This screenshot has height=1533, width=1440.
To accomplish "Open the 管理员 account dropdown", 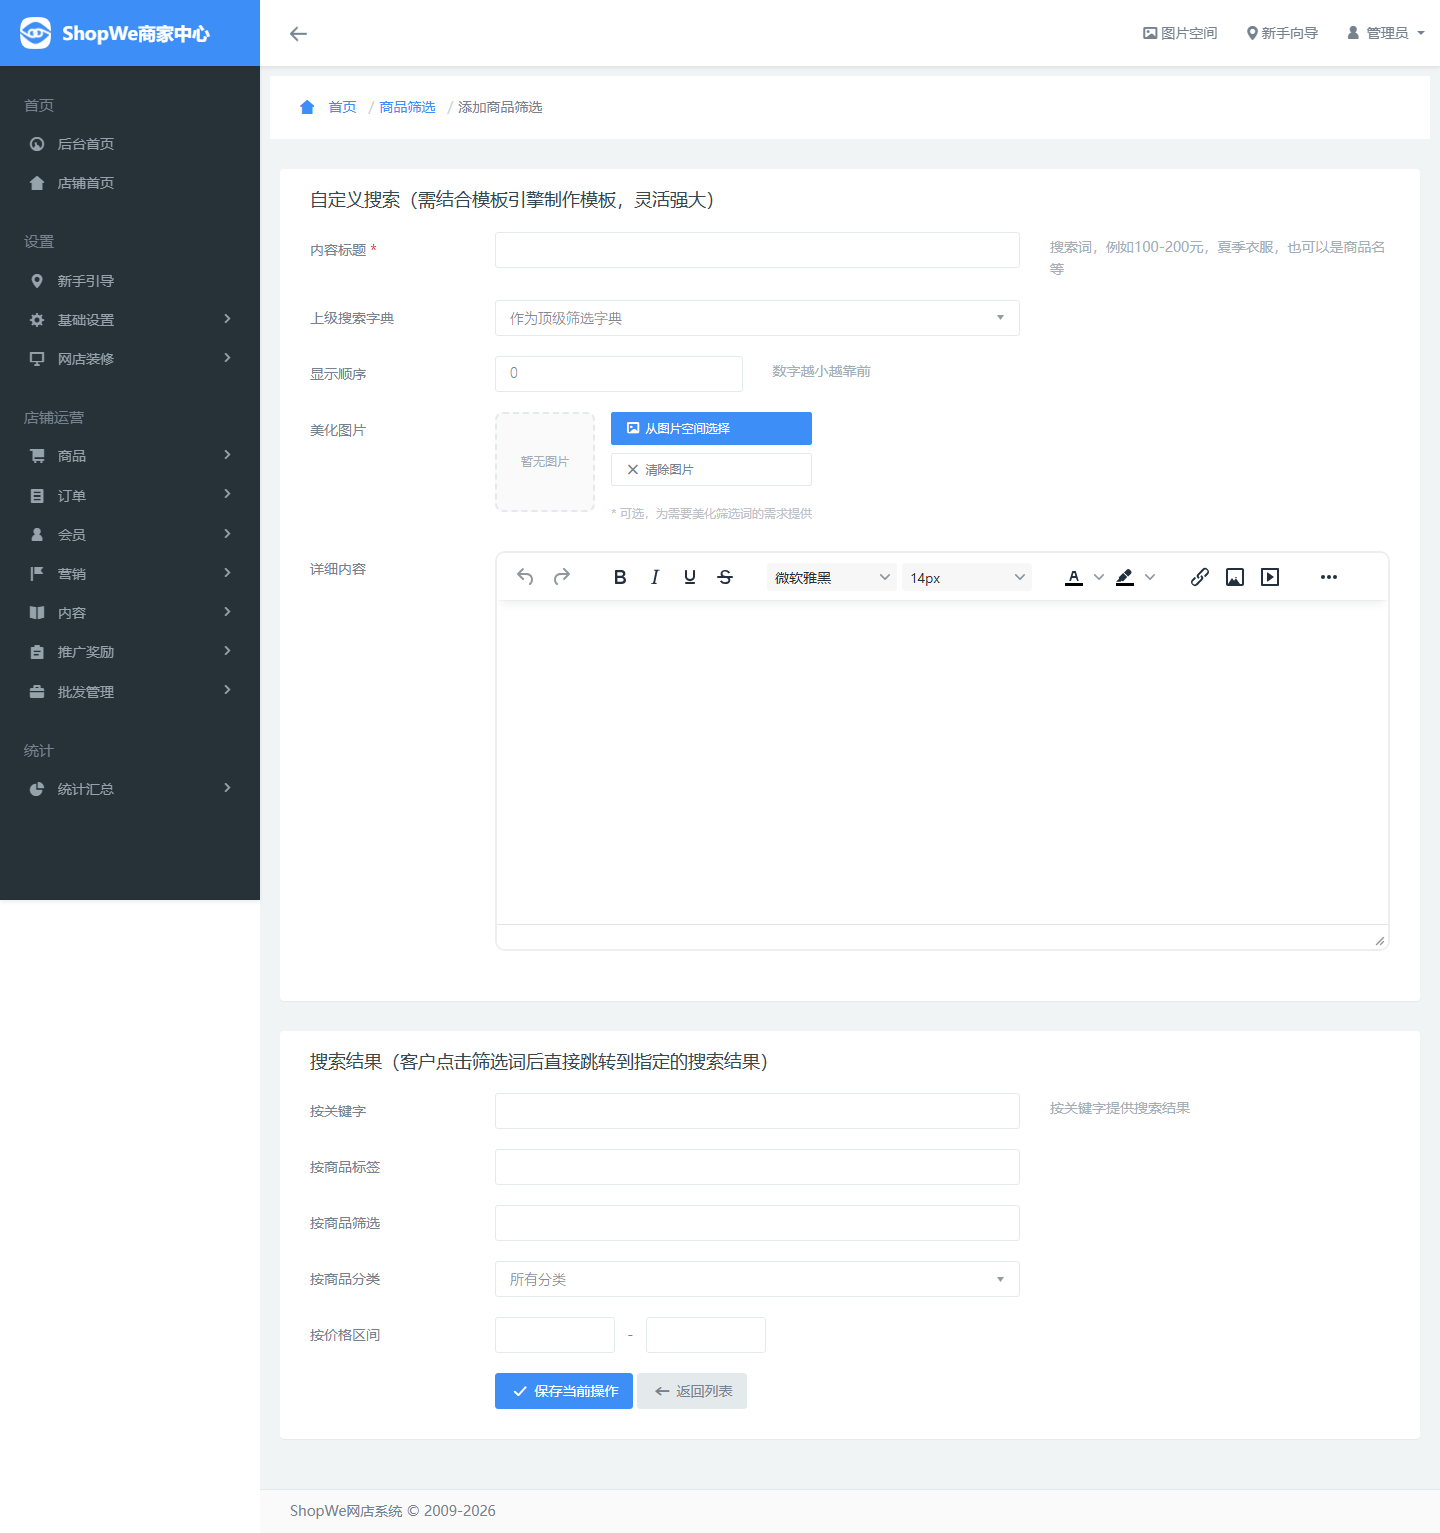I will pyautogui.click(x=1385, y=33).
